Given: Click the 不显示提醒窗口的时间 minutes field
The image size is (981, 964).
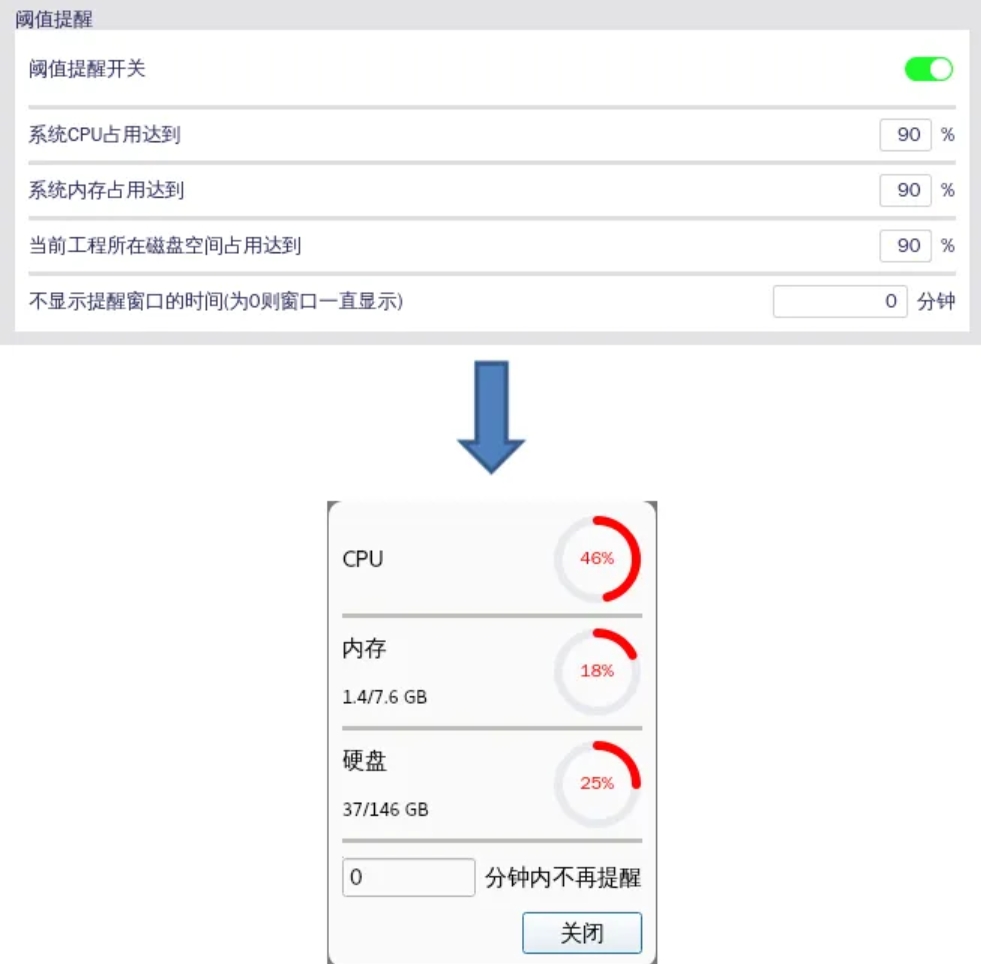Looking at the screenshot, I should point(840,302).
